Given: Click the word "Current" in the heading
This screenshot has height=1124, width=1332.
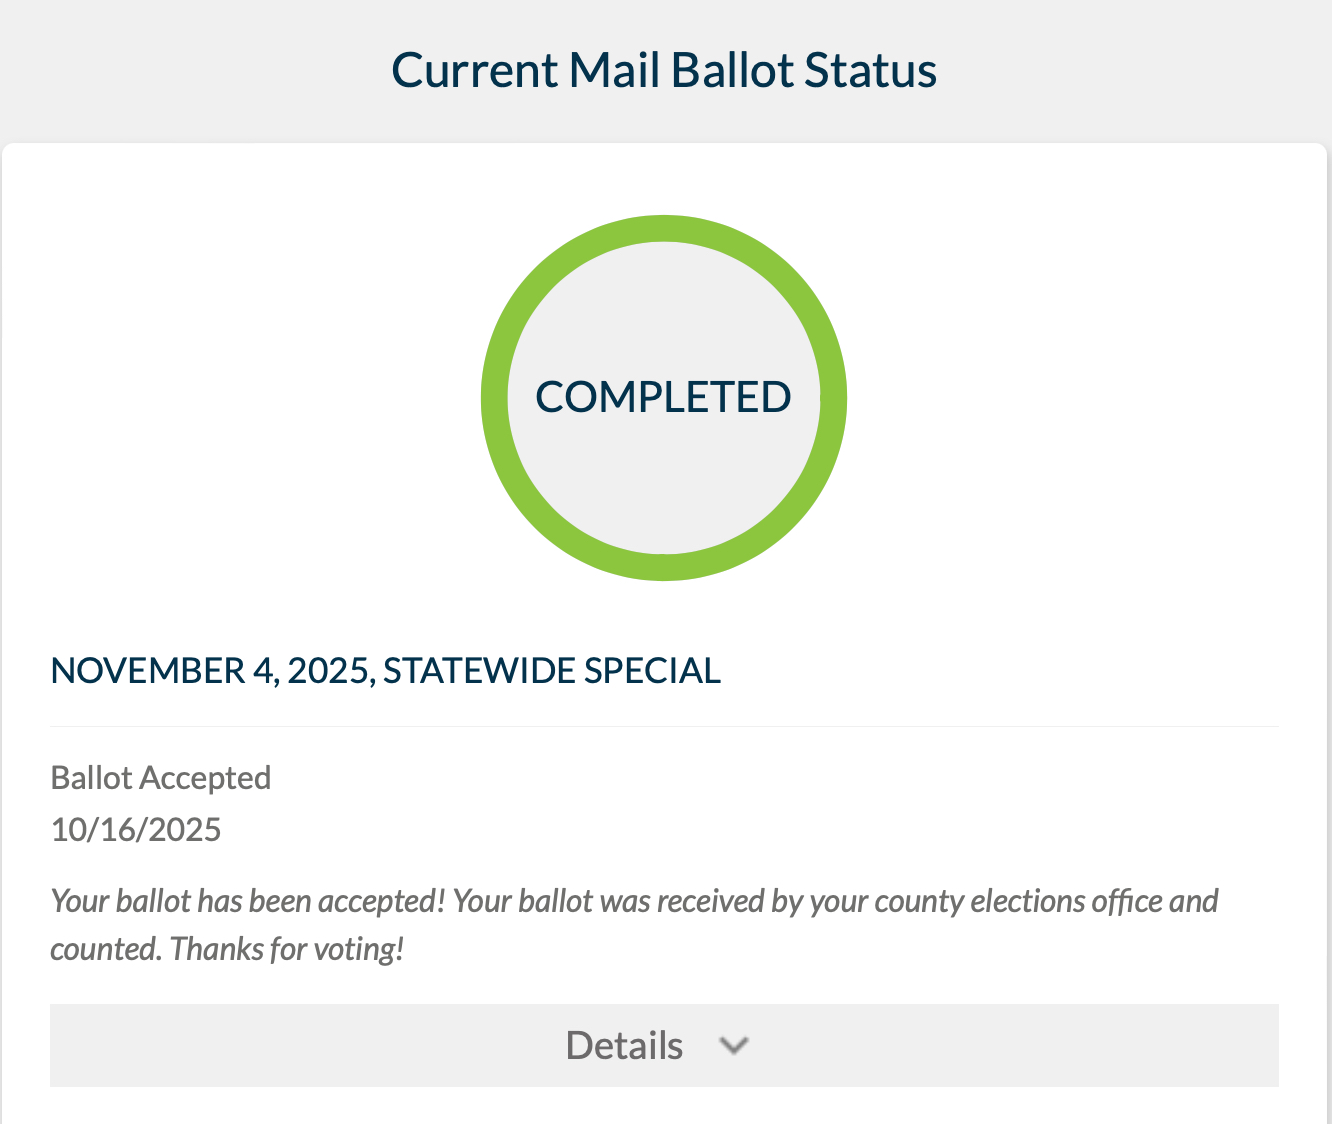Looking at the screenshot, I should (474, 71).
